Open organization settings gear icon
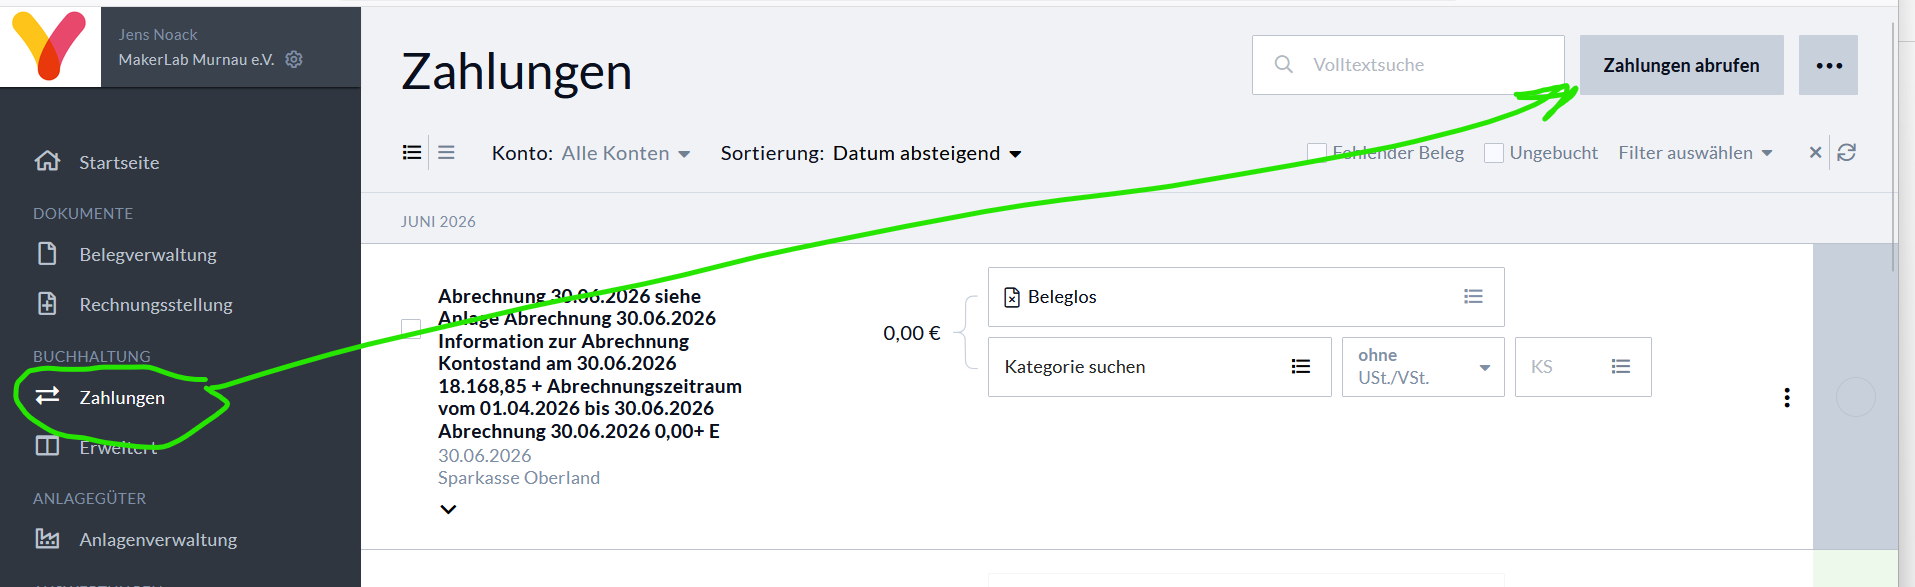 click(x=294, y=59)
